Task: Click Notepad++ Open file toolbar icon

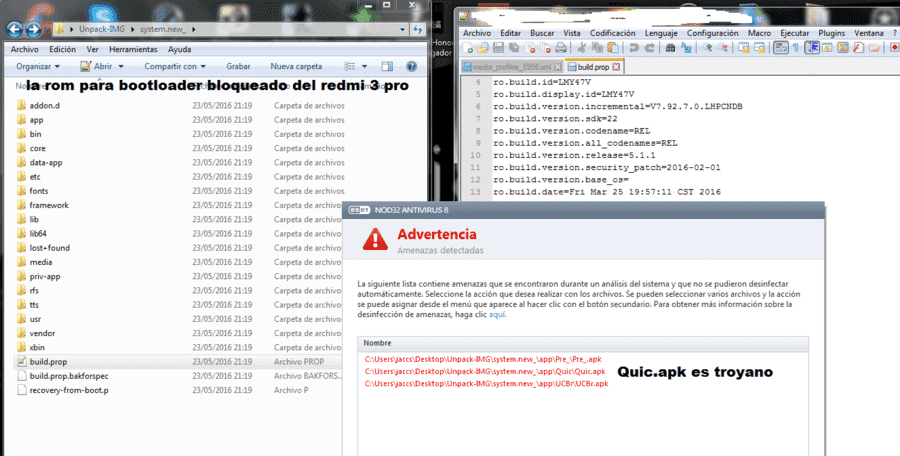Action: 483,48
